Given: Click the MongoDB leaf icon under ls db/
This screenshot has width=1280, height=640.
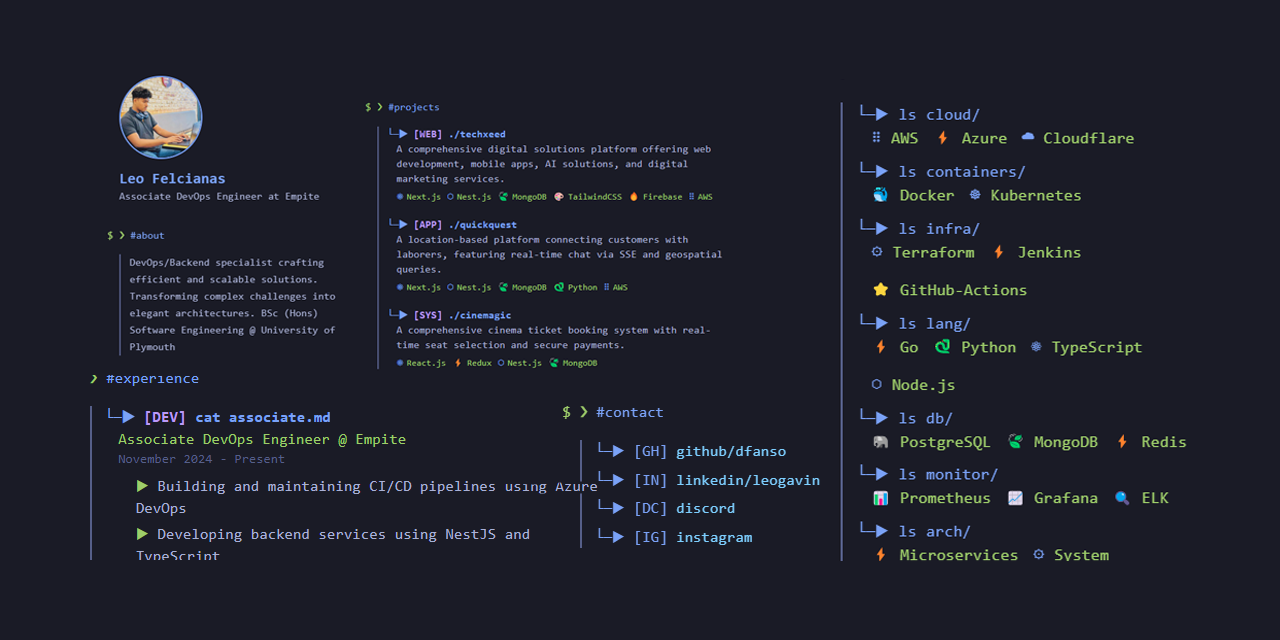Looking at the screenshot, I should tap(1015, 442).
